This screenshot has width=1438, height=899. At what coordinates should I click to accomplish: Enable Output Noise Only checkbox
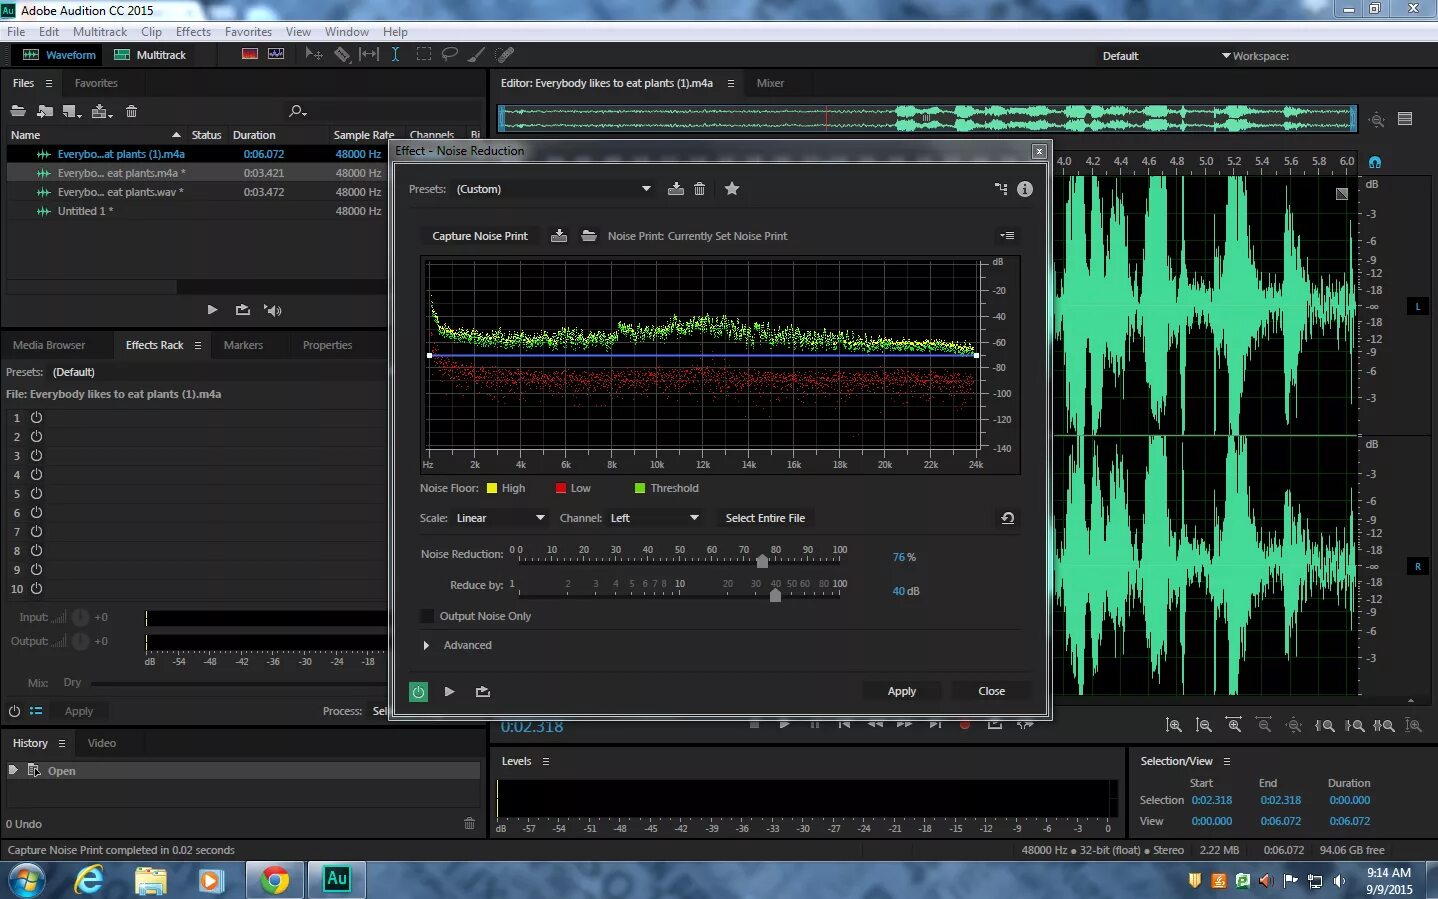(x=427, y=616)
